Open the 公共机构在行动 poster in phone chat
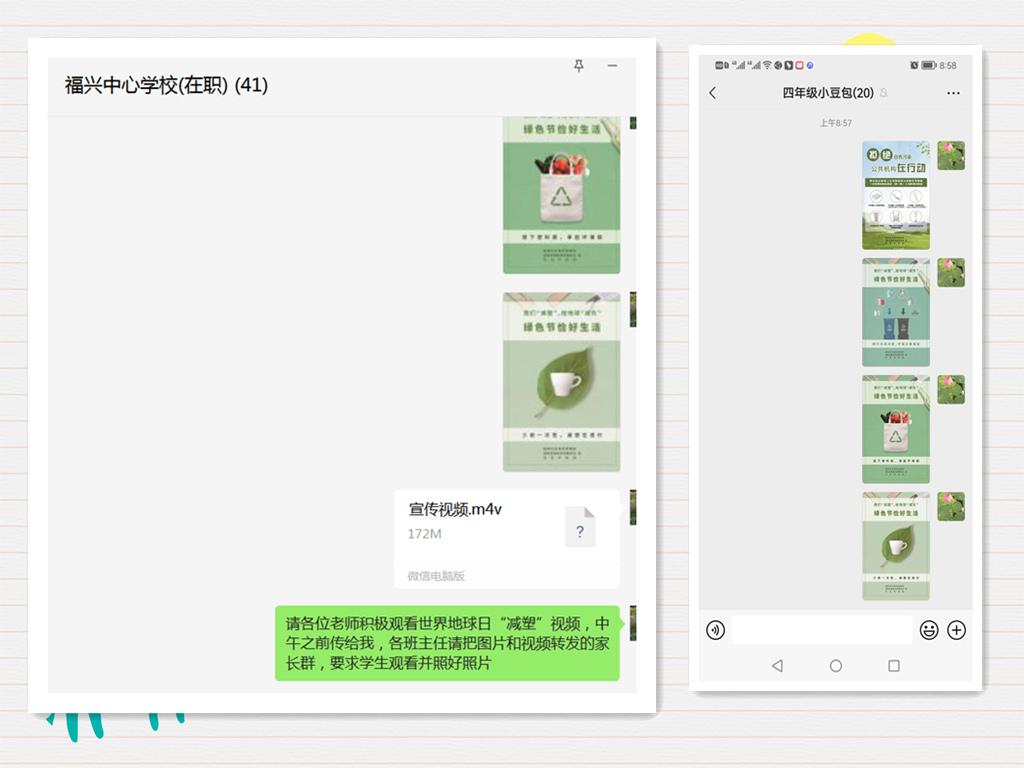This screenshot has width=1024, height=768. tap(896, 195)
